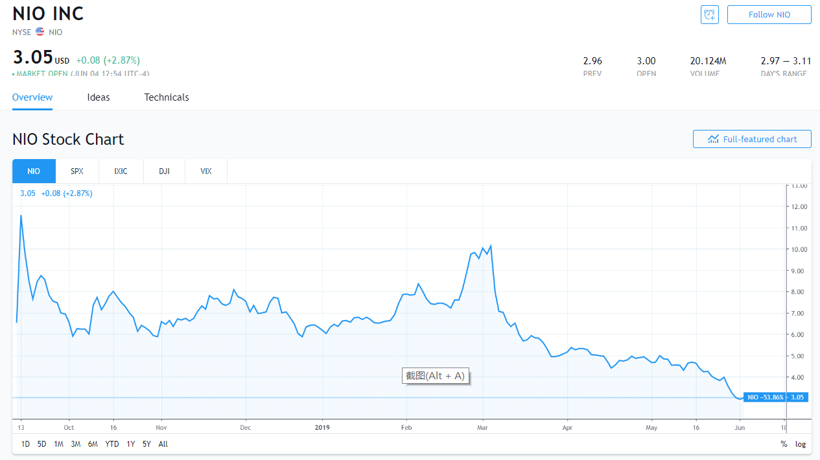Screen dimensions: 820x460
Task: Click the Follow NIO button
Action: (769, 15)
